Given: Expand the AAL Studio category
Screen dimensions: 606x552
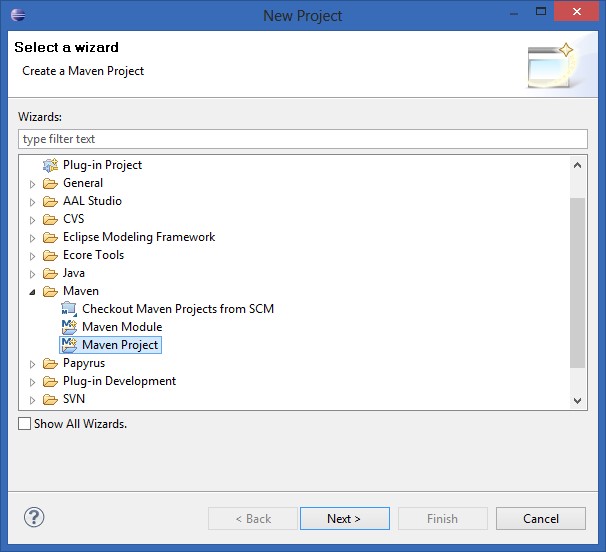Looking at the screenshot, I should pyautogui.click(x=32, y=202).
